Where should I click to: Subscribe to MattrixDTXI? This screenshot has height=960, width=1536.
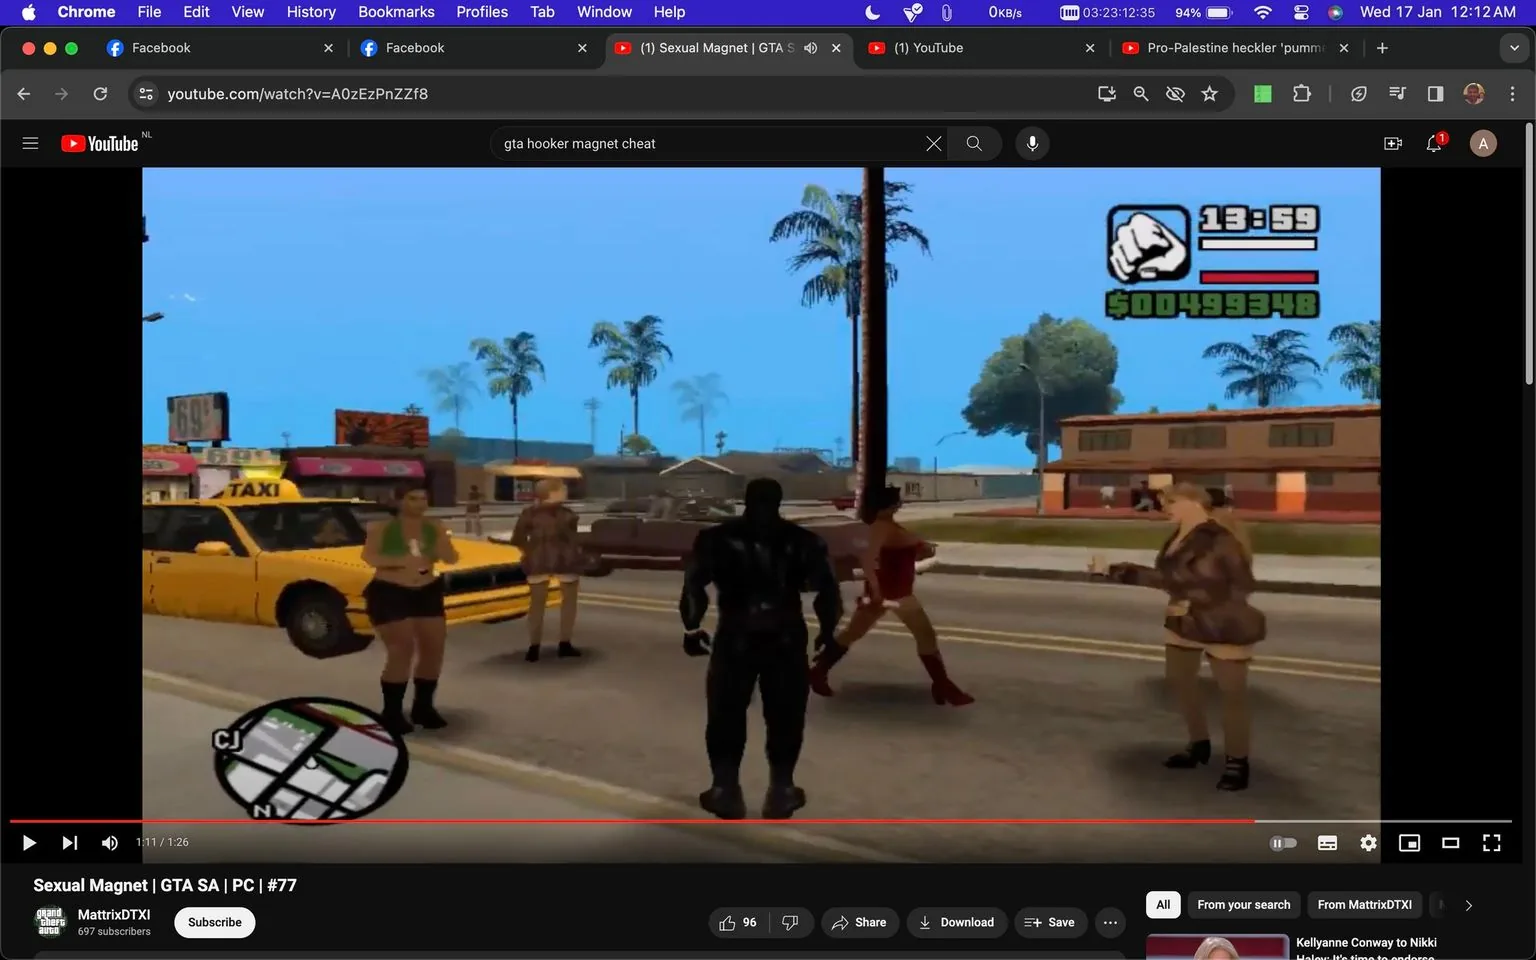213,922
